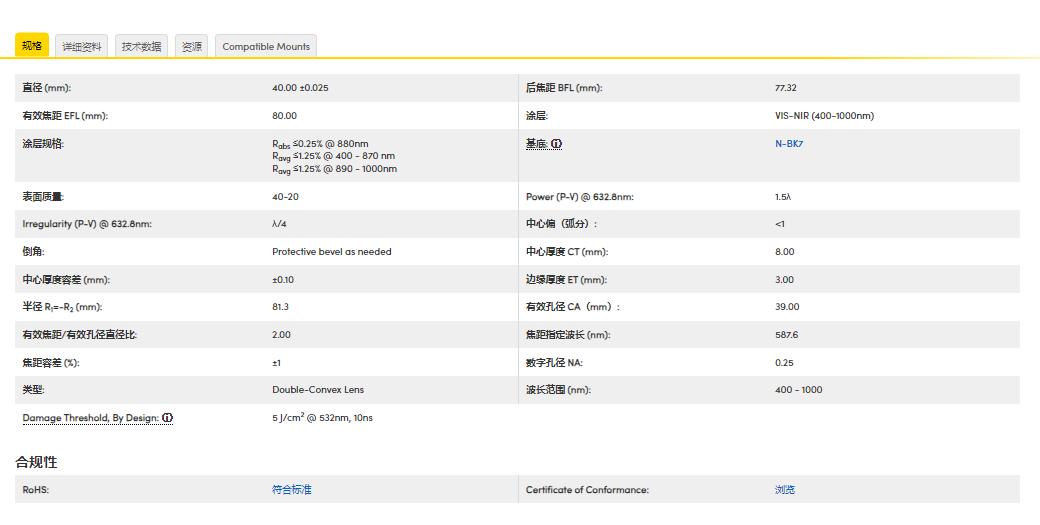
Task: Switch to the 详细资料 tab
Action: (82, 47)
